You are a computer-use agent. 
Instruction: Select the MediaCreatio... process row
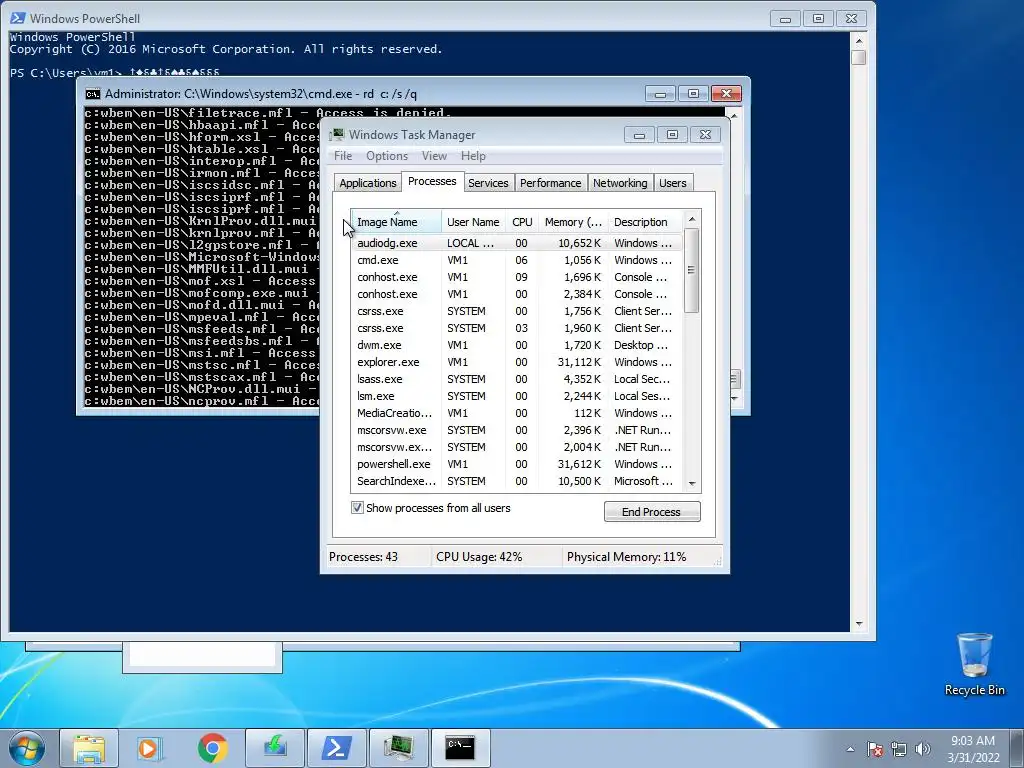(517, 413)
